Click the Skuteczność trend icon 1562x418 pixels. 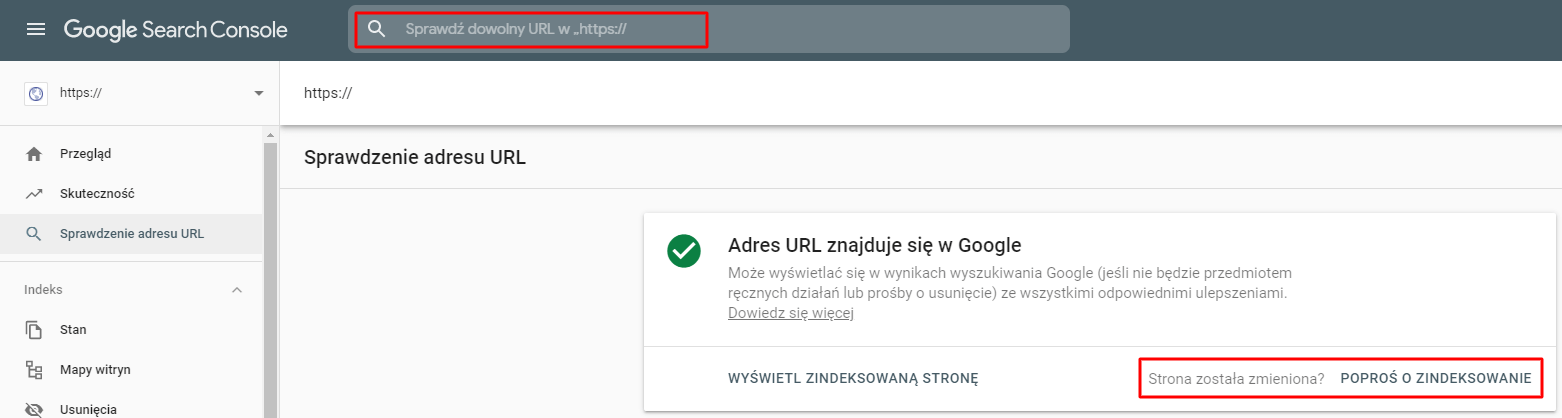34,194
